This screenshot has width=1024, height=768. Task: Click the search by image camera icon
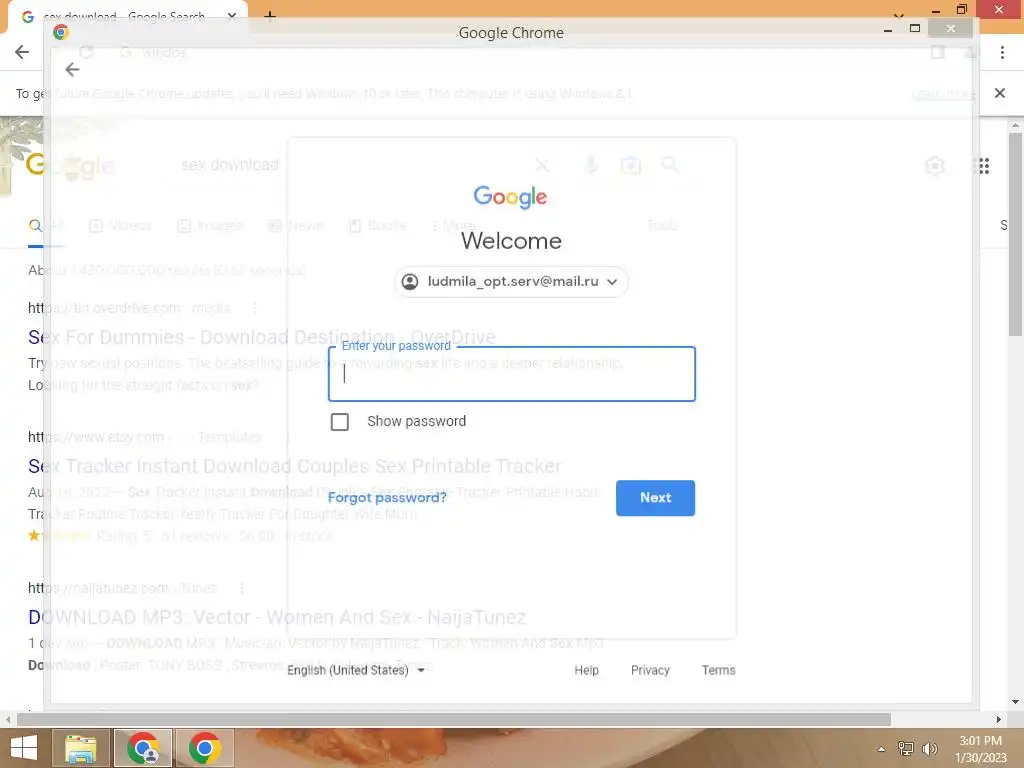point(631,165)
